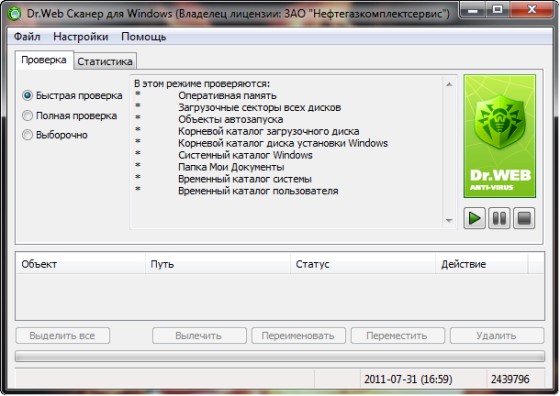
Task: Pause the scan with the pause button
Action: (x=499, y=218)
